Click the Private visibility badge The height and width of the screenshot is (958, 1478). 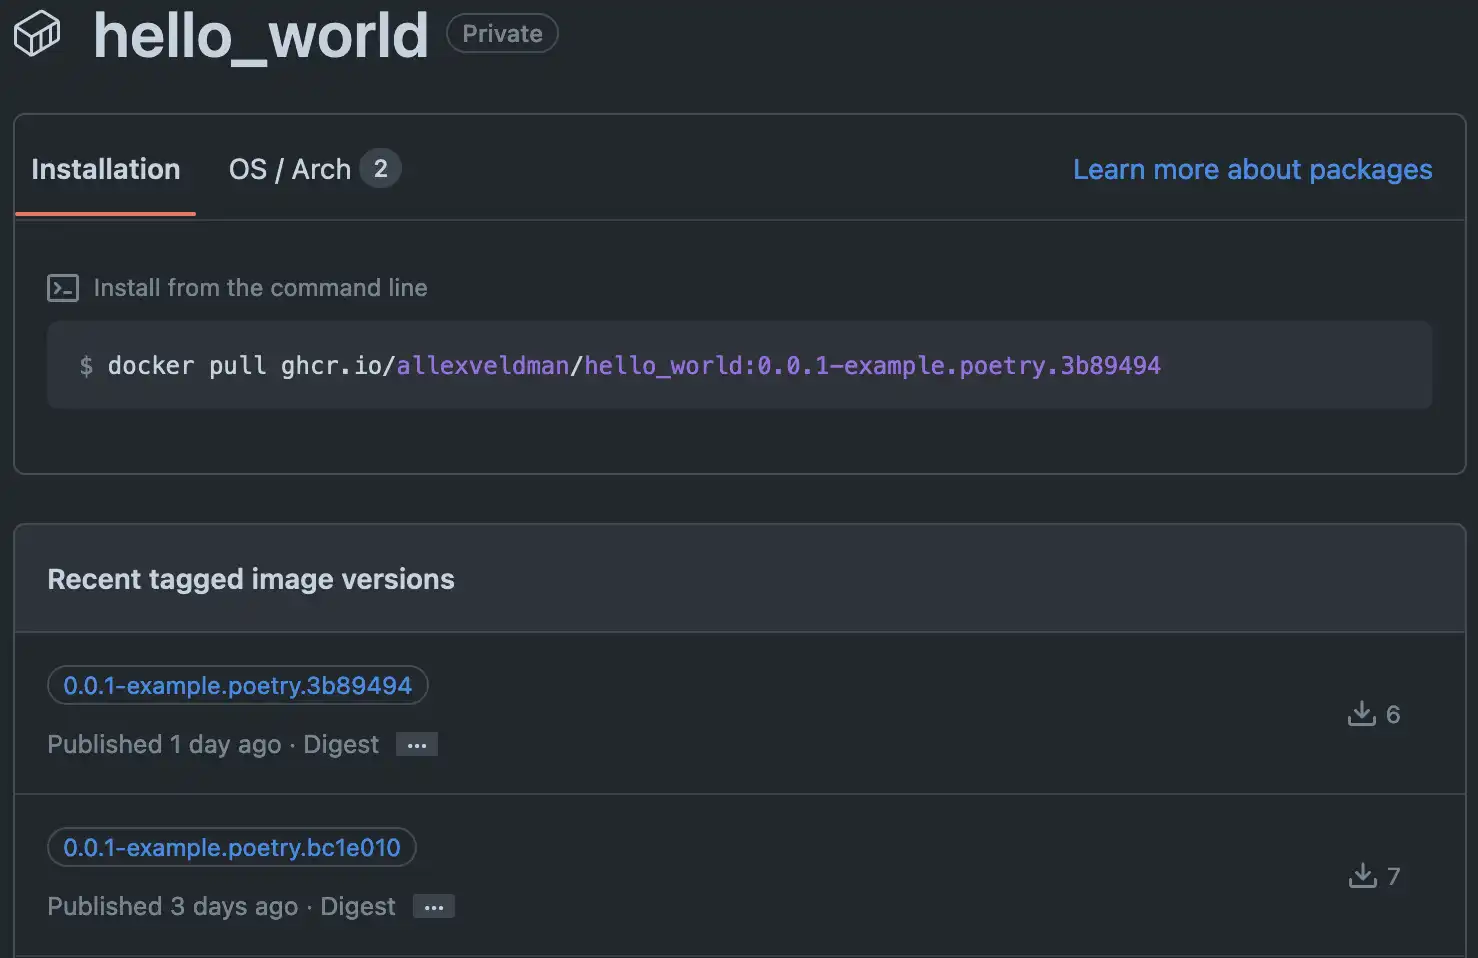502,34
